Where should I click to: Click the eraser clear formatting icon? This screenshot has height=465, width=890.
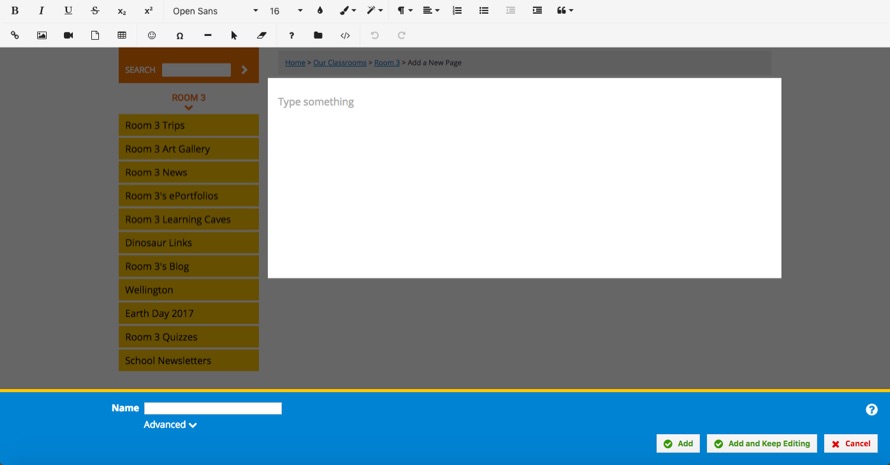[262, 35]
